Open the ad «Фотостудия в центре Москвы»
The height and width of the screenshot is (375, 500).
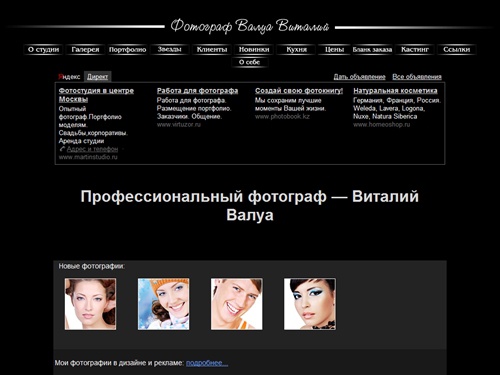click(x=96, y=95)
